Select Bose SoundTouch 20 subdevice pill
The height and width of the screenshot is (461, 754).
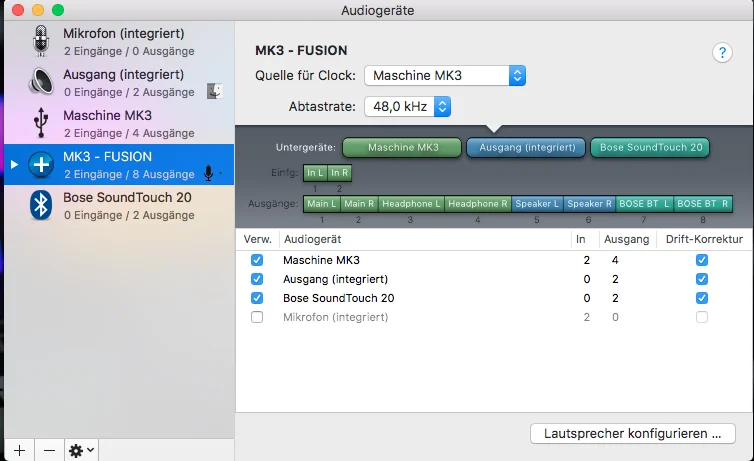click(650, 148)
